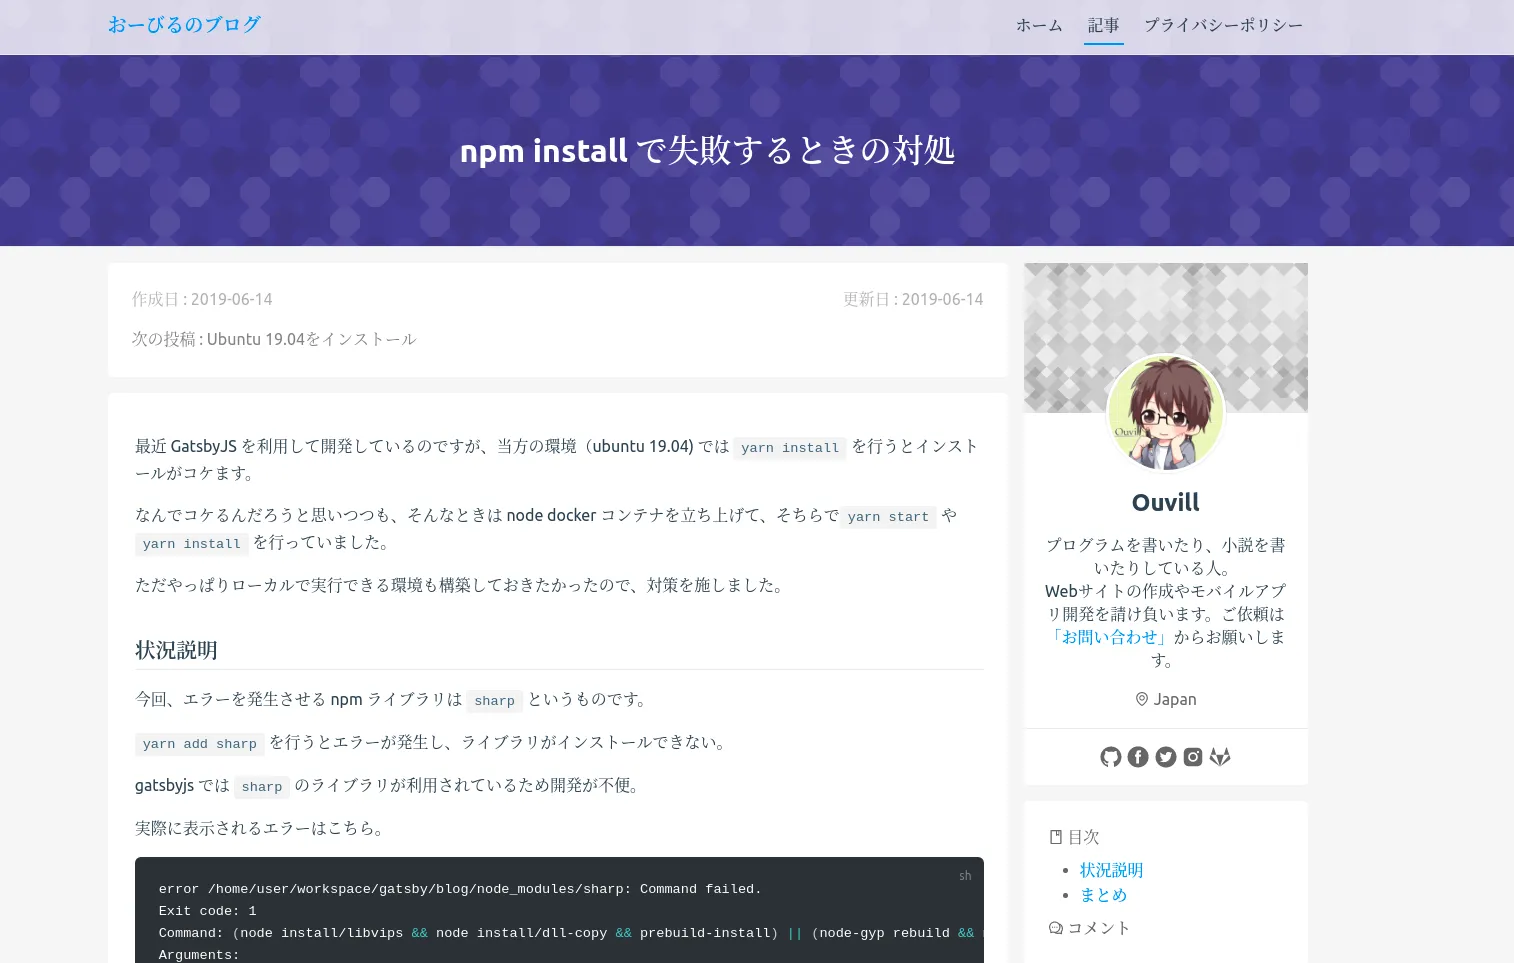Jump to 状況説明 in table of contents
Image resolution: width=1514 pixels, height=963 pixels.
pyautogui.click(x=1111, y=870)
